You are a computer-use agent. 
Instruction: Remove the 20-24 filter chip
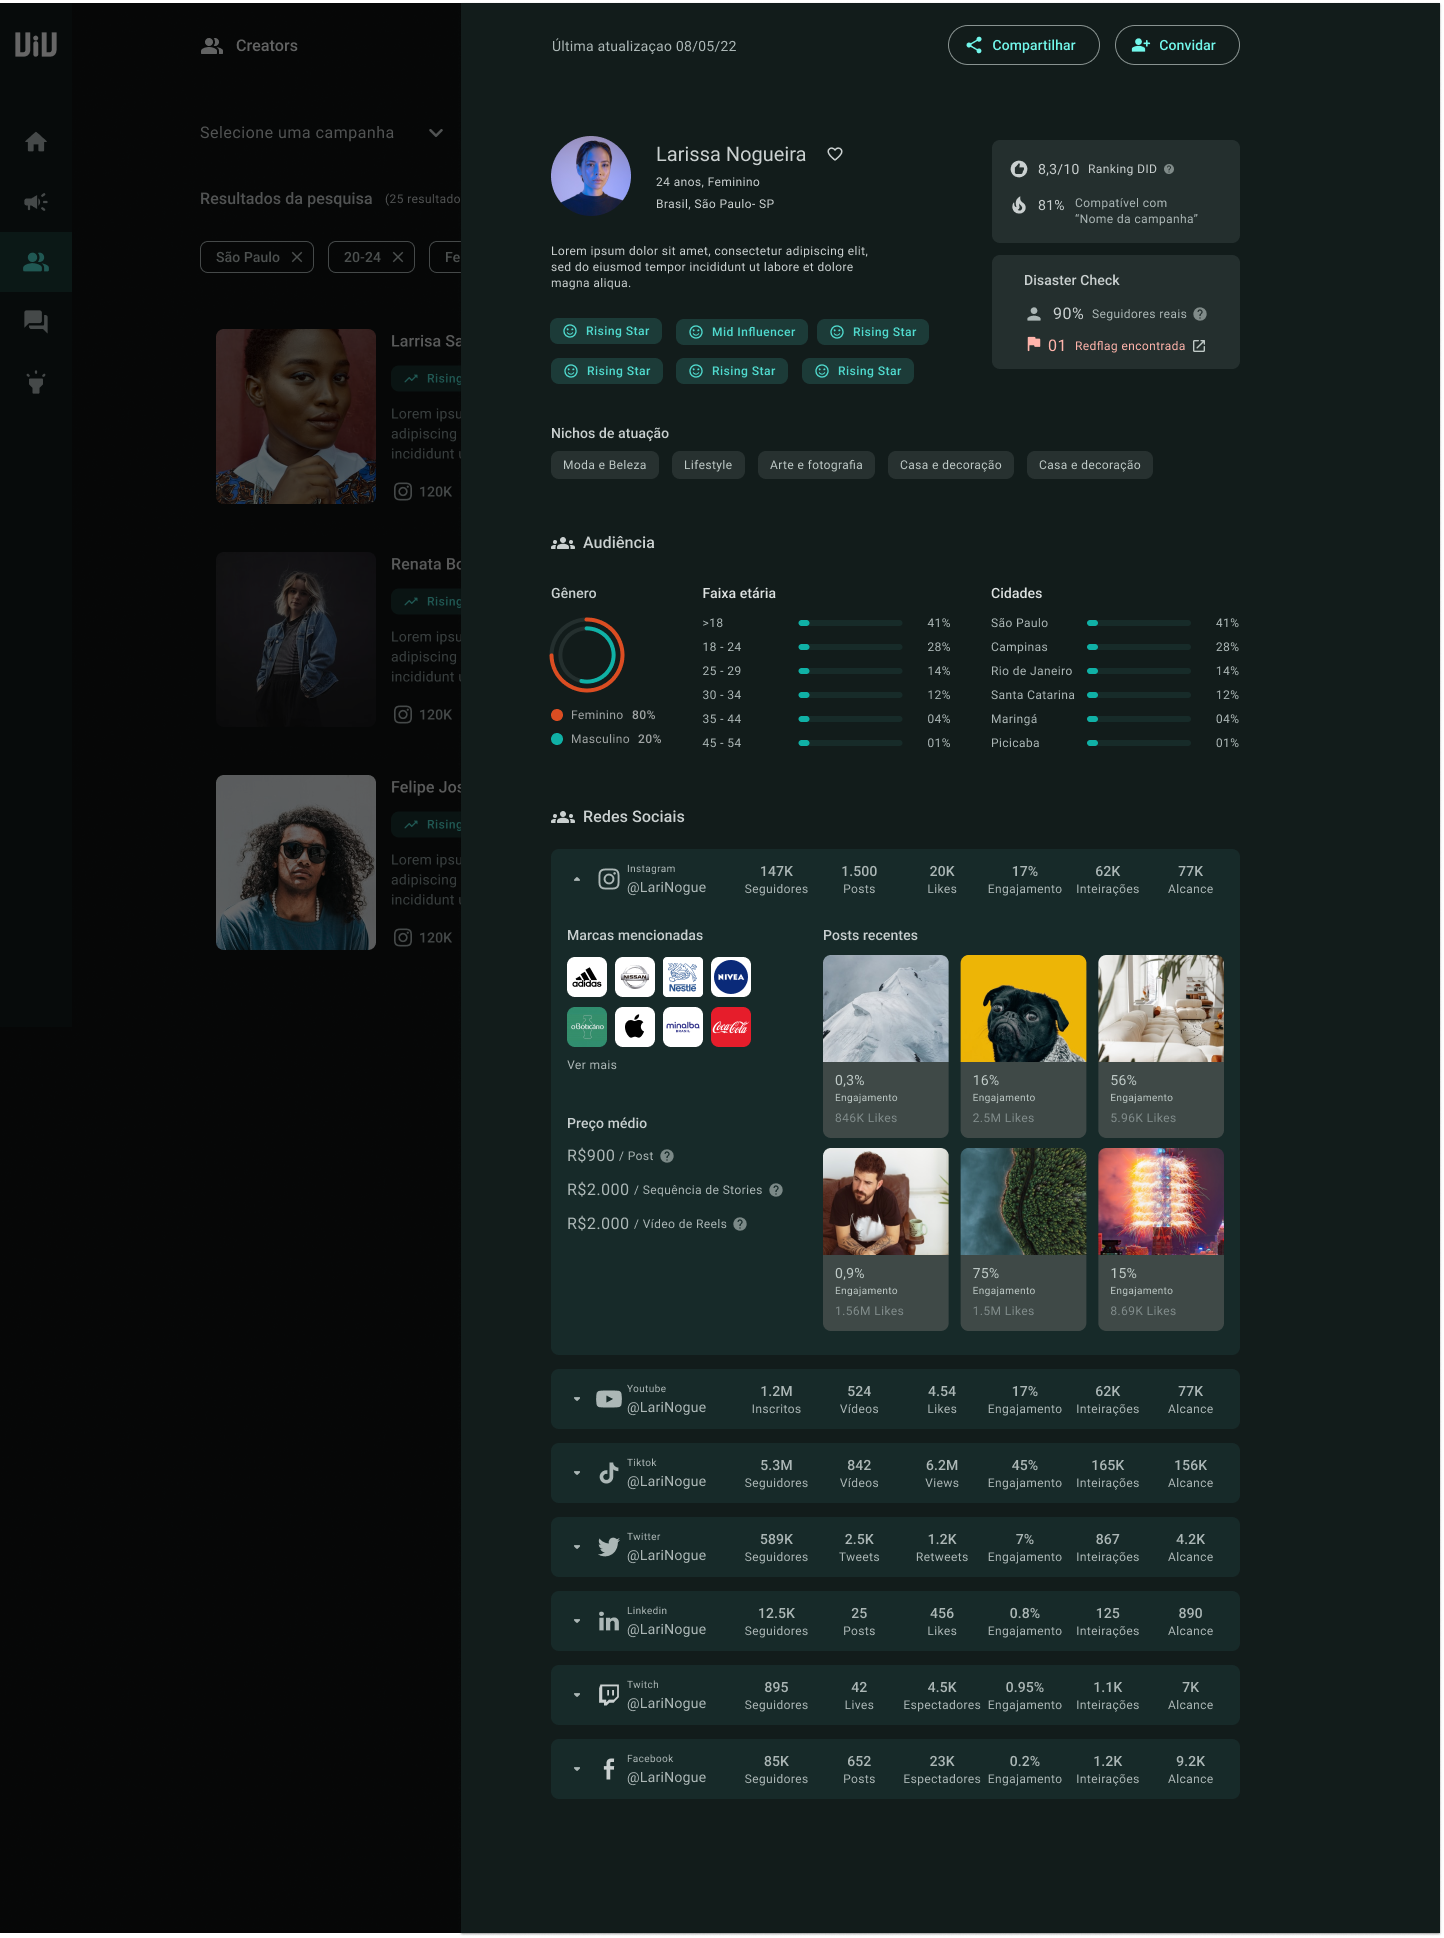(x=398, y=257)
